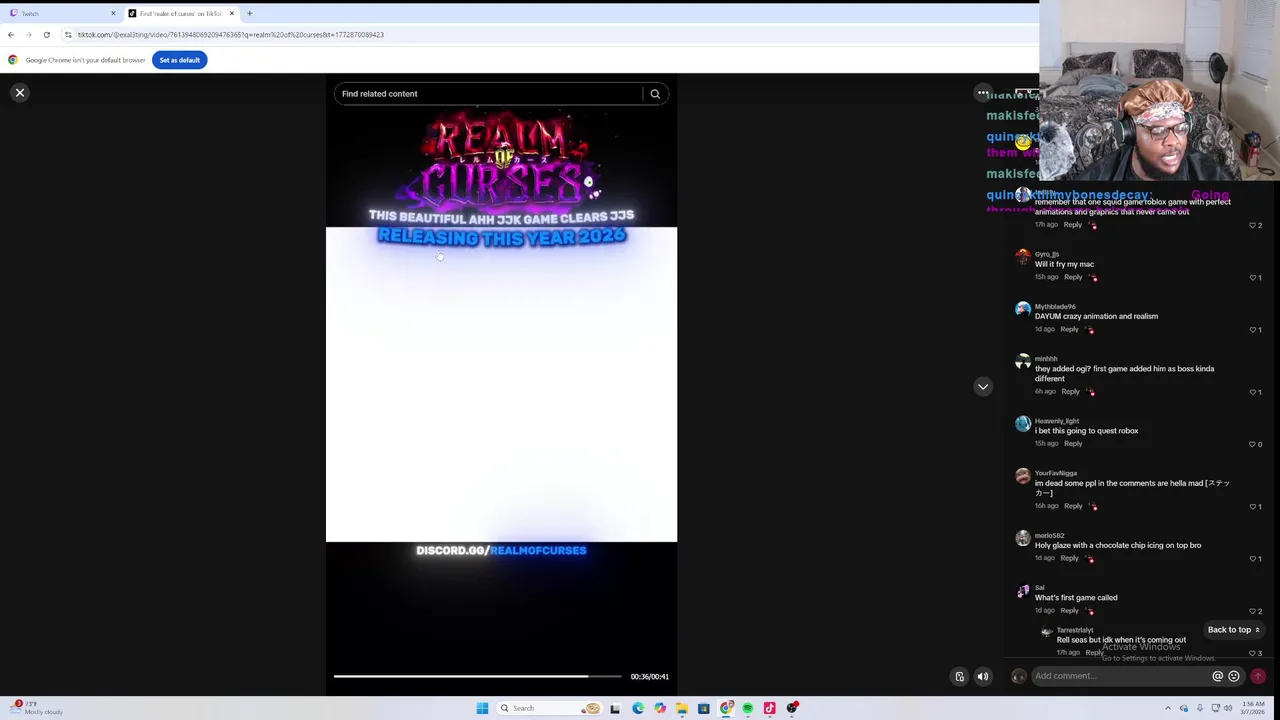Click the sticker icon next to Gyro_jjs's Reply
The height and width of the screenshot is (720, 1280).
(x=1093, y=277)
